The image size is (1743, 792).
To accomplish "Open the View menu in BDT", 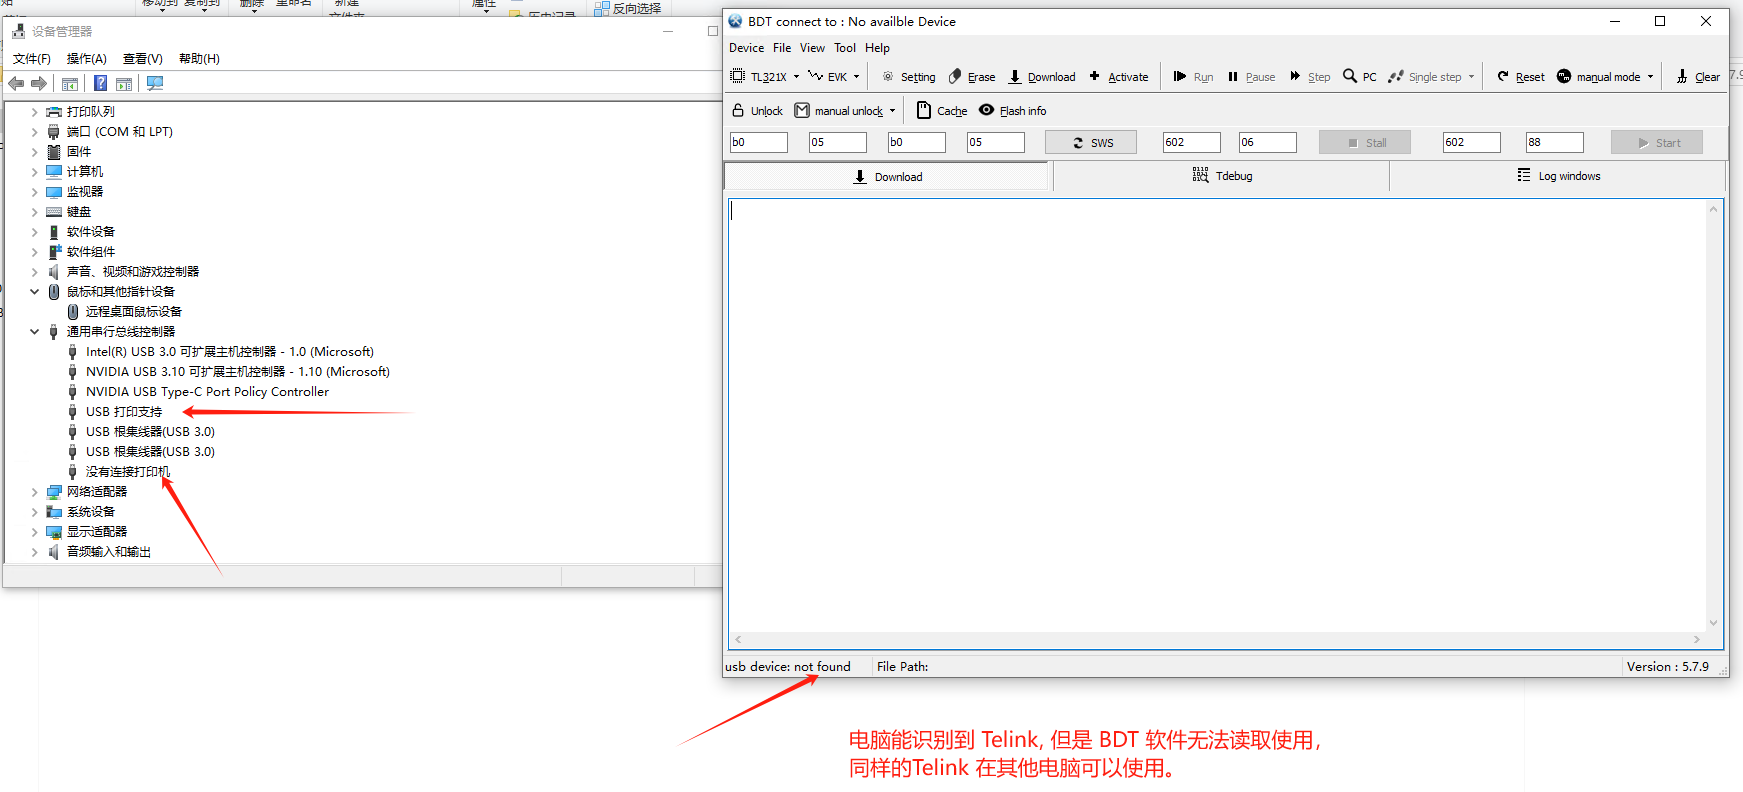I will pyautogui.click(x=812, y=48).
